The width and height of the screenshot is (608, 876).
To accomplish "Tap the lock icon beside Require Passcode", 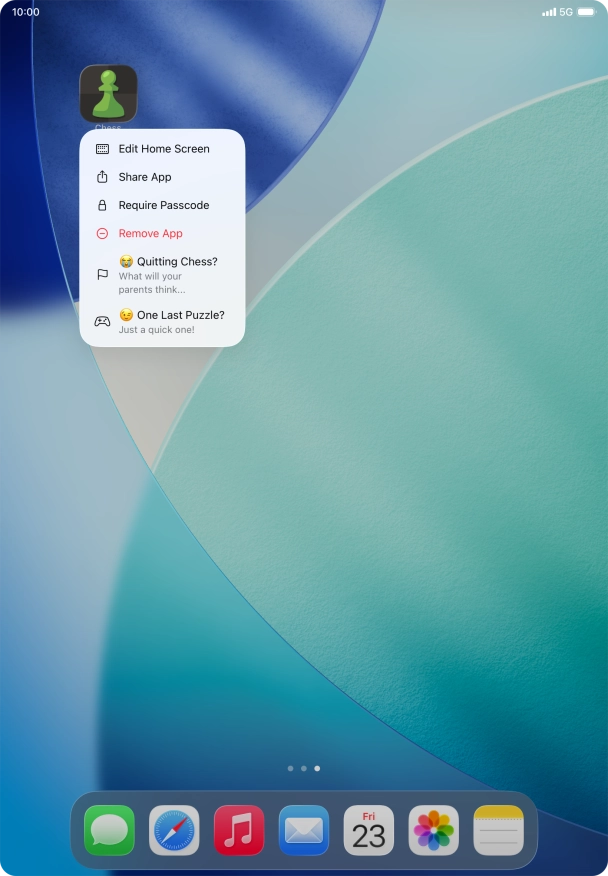I will pyautogui.click(x=102, y=205).
